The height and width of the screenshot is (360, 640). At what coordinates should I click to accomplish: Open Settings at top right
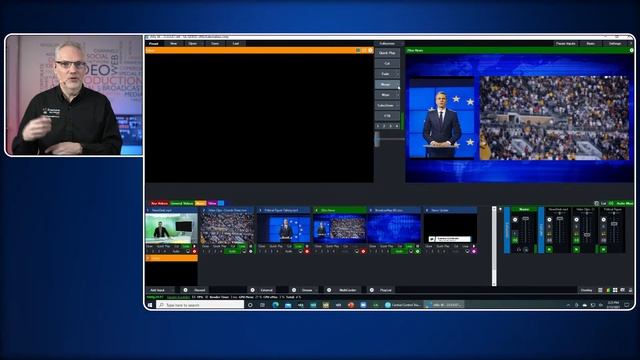coord(615,43)
